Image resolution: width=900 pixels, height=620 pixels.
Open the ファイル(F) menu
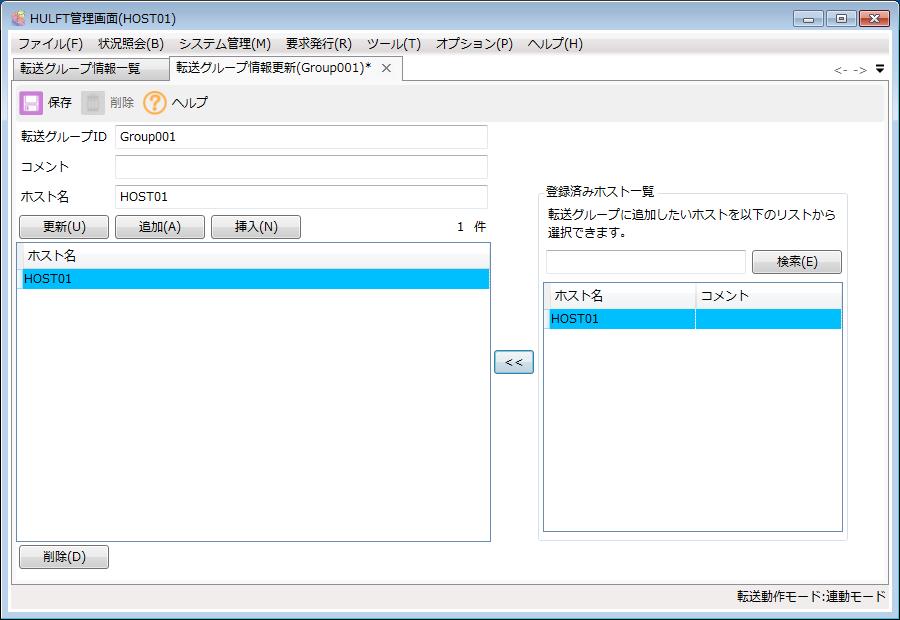coord(50,44)
